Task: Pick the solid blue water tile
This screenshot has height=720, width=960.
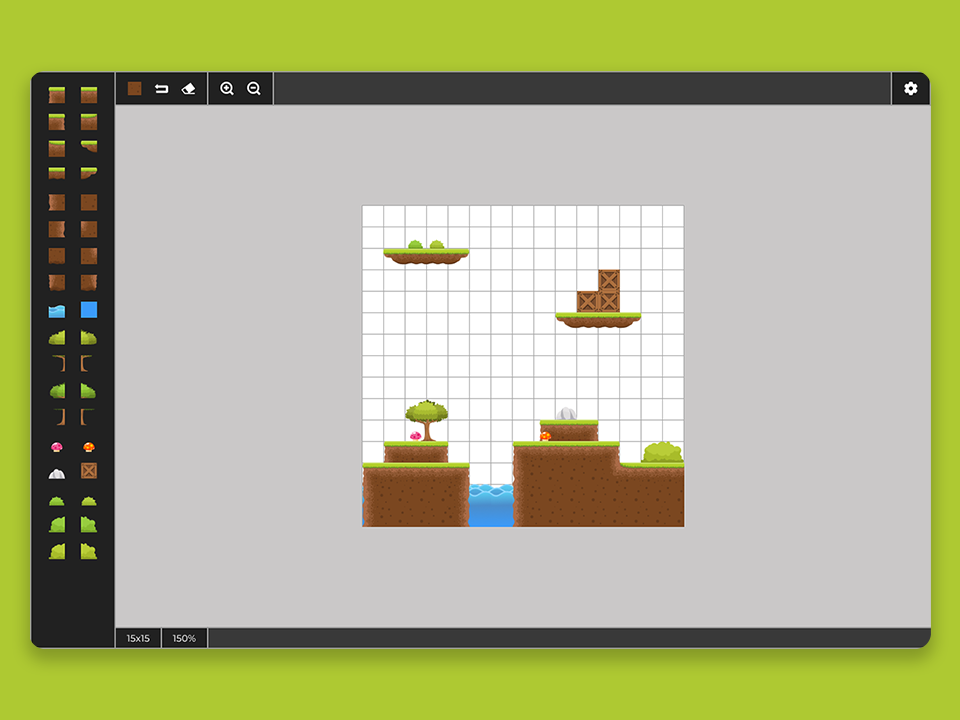Action: tap(89, 310)
